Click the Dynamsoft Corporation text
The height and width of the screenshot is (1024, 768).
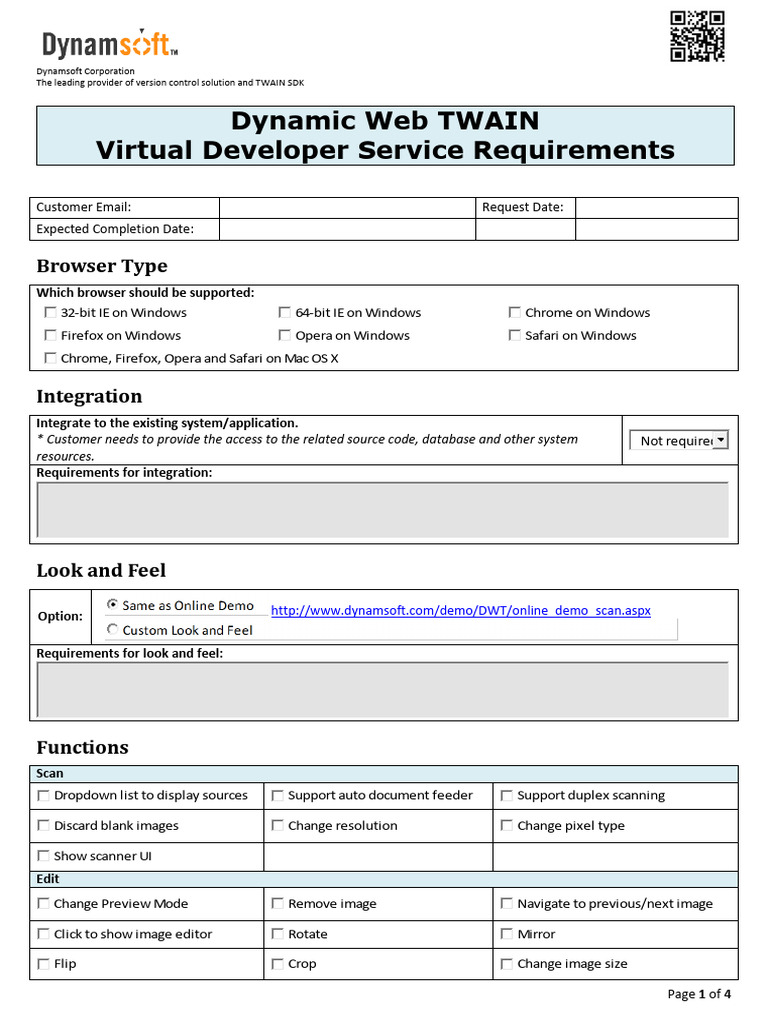[86, 71]
